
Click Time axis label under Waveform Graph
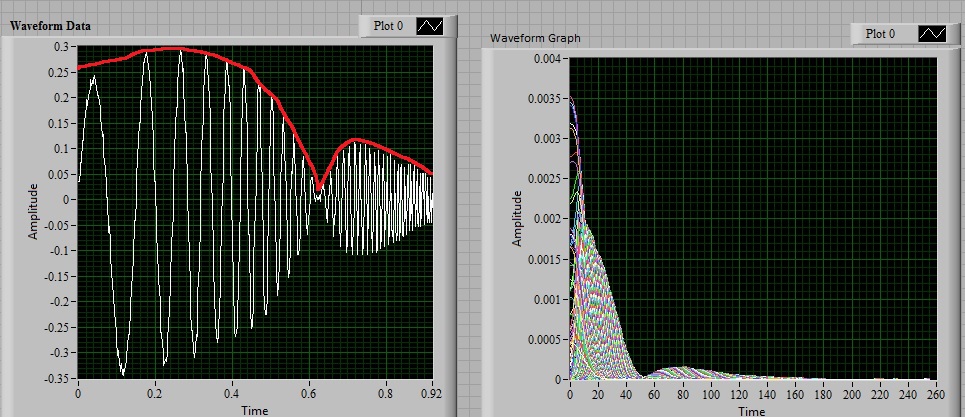[x=751, y=411]
